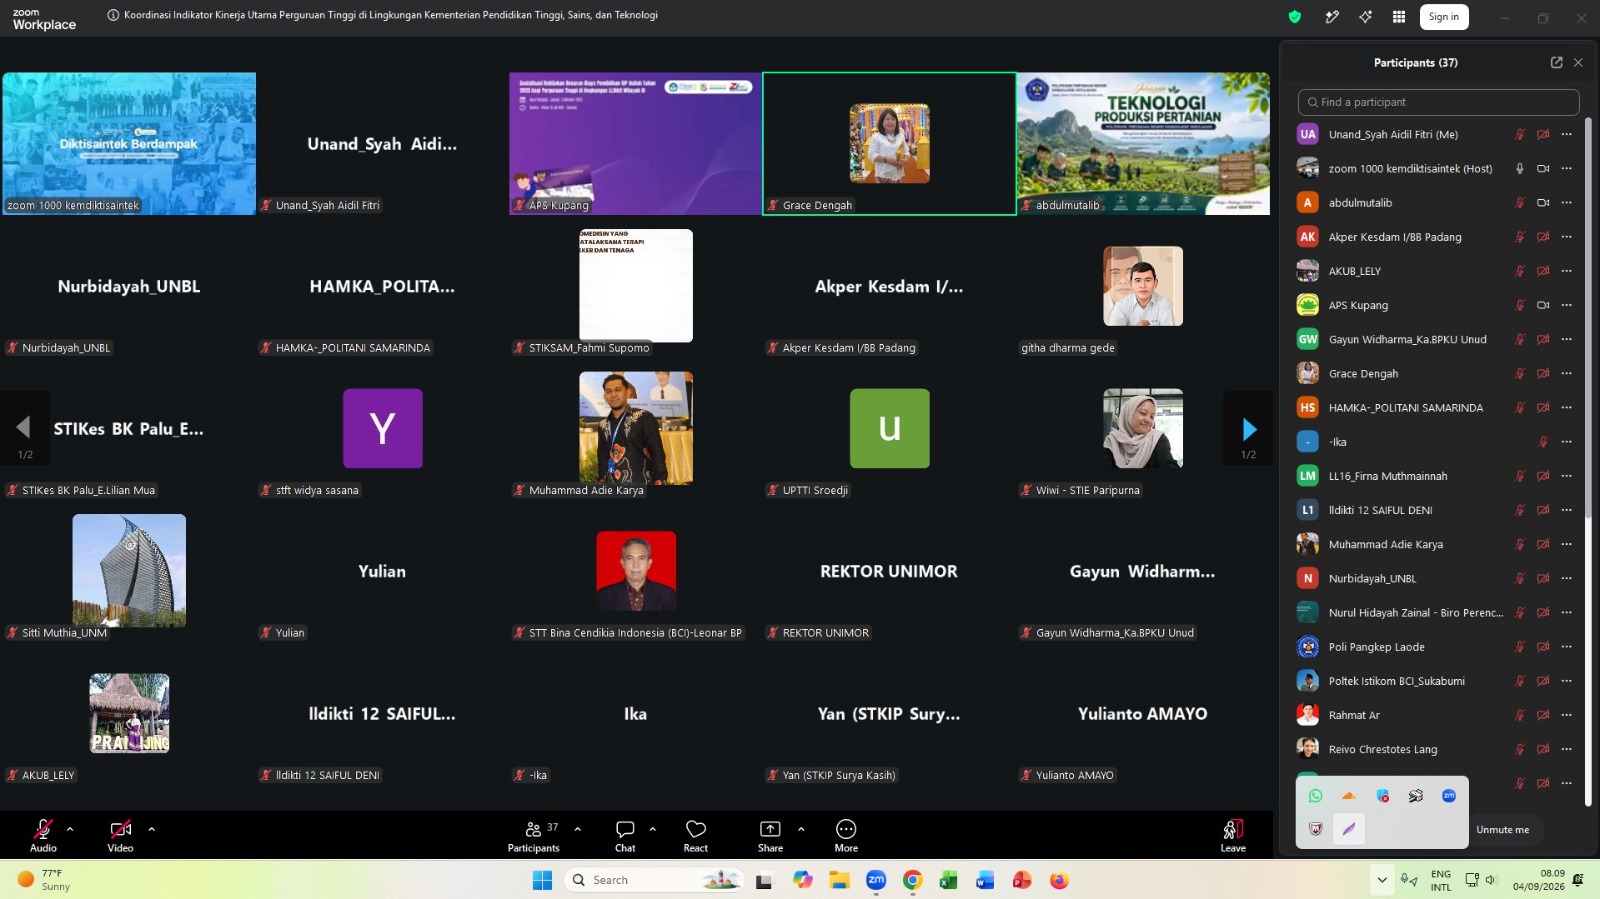
Task: Open the Chat panel
Action: click(x=625, y=836)
